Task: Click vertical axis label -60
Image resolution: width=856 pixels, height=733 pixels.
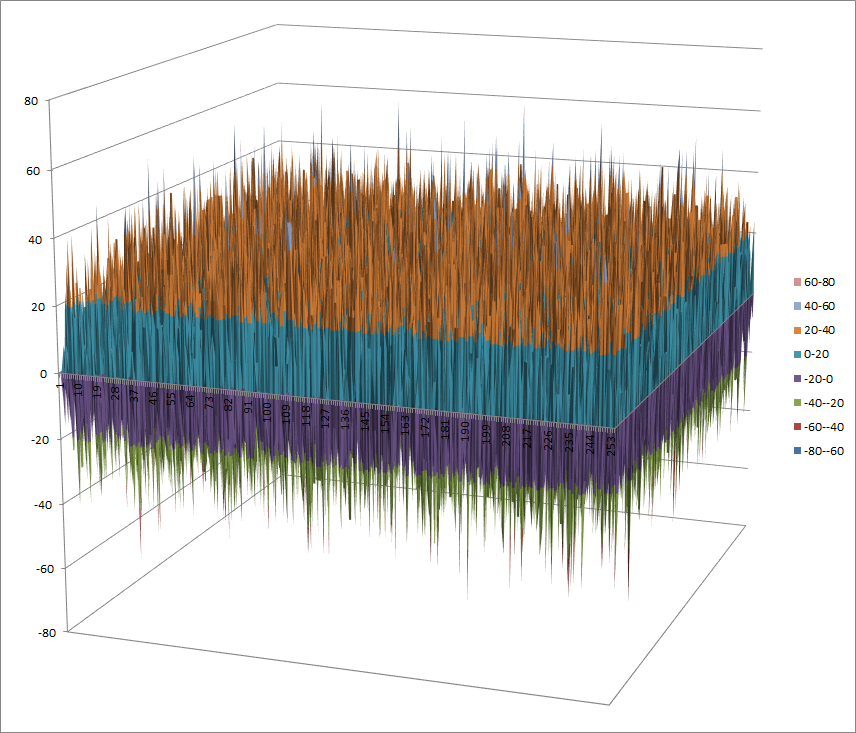Action: pos(45,569)
